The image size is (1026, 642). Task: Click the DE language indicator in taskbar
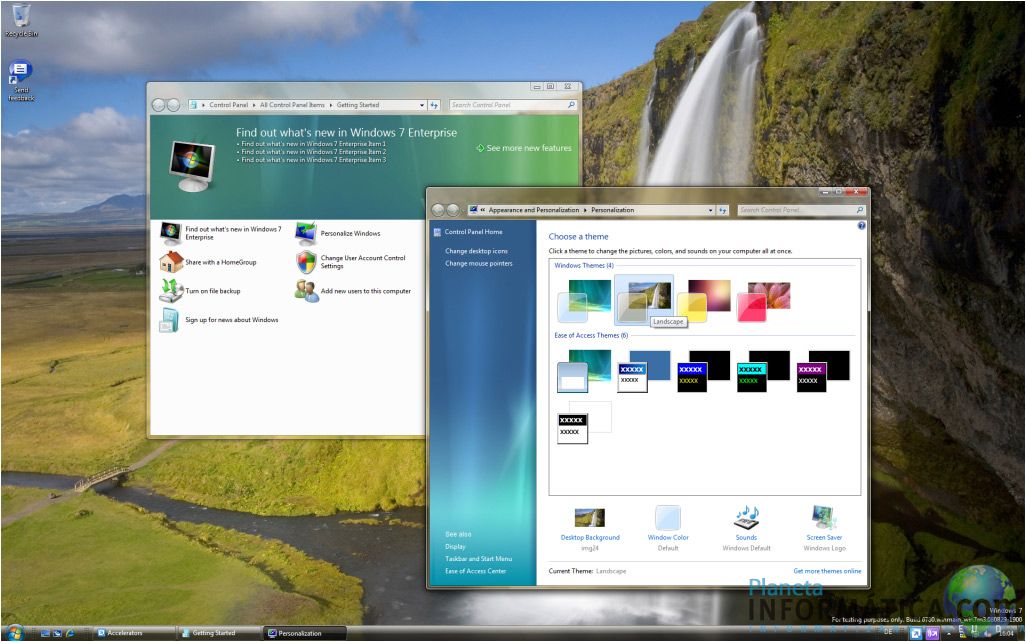(888, 632)
